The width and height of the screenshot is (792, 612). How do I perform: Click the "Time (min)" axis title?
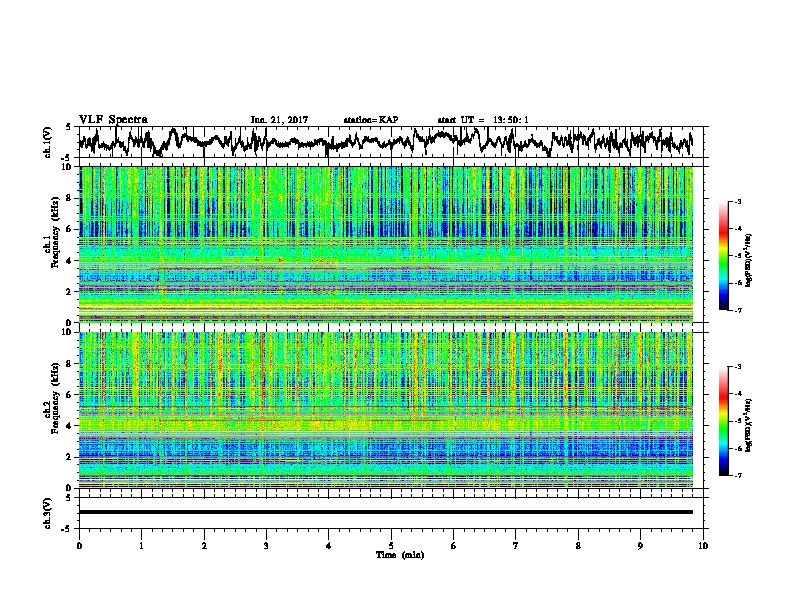click(400, 555)
